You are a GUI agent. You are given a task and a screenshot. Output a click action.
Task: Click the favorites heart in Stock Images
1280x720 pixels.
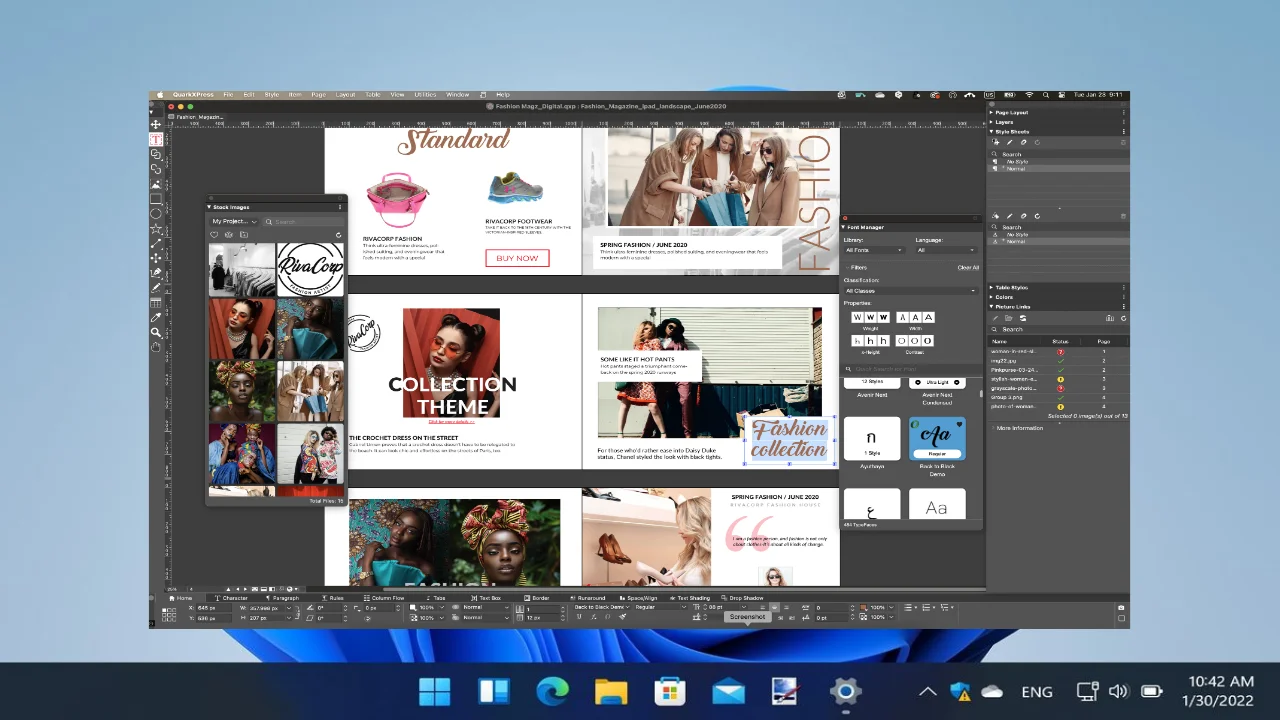click(214, 235)
